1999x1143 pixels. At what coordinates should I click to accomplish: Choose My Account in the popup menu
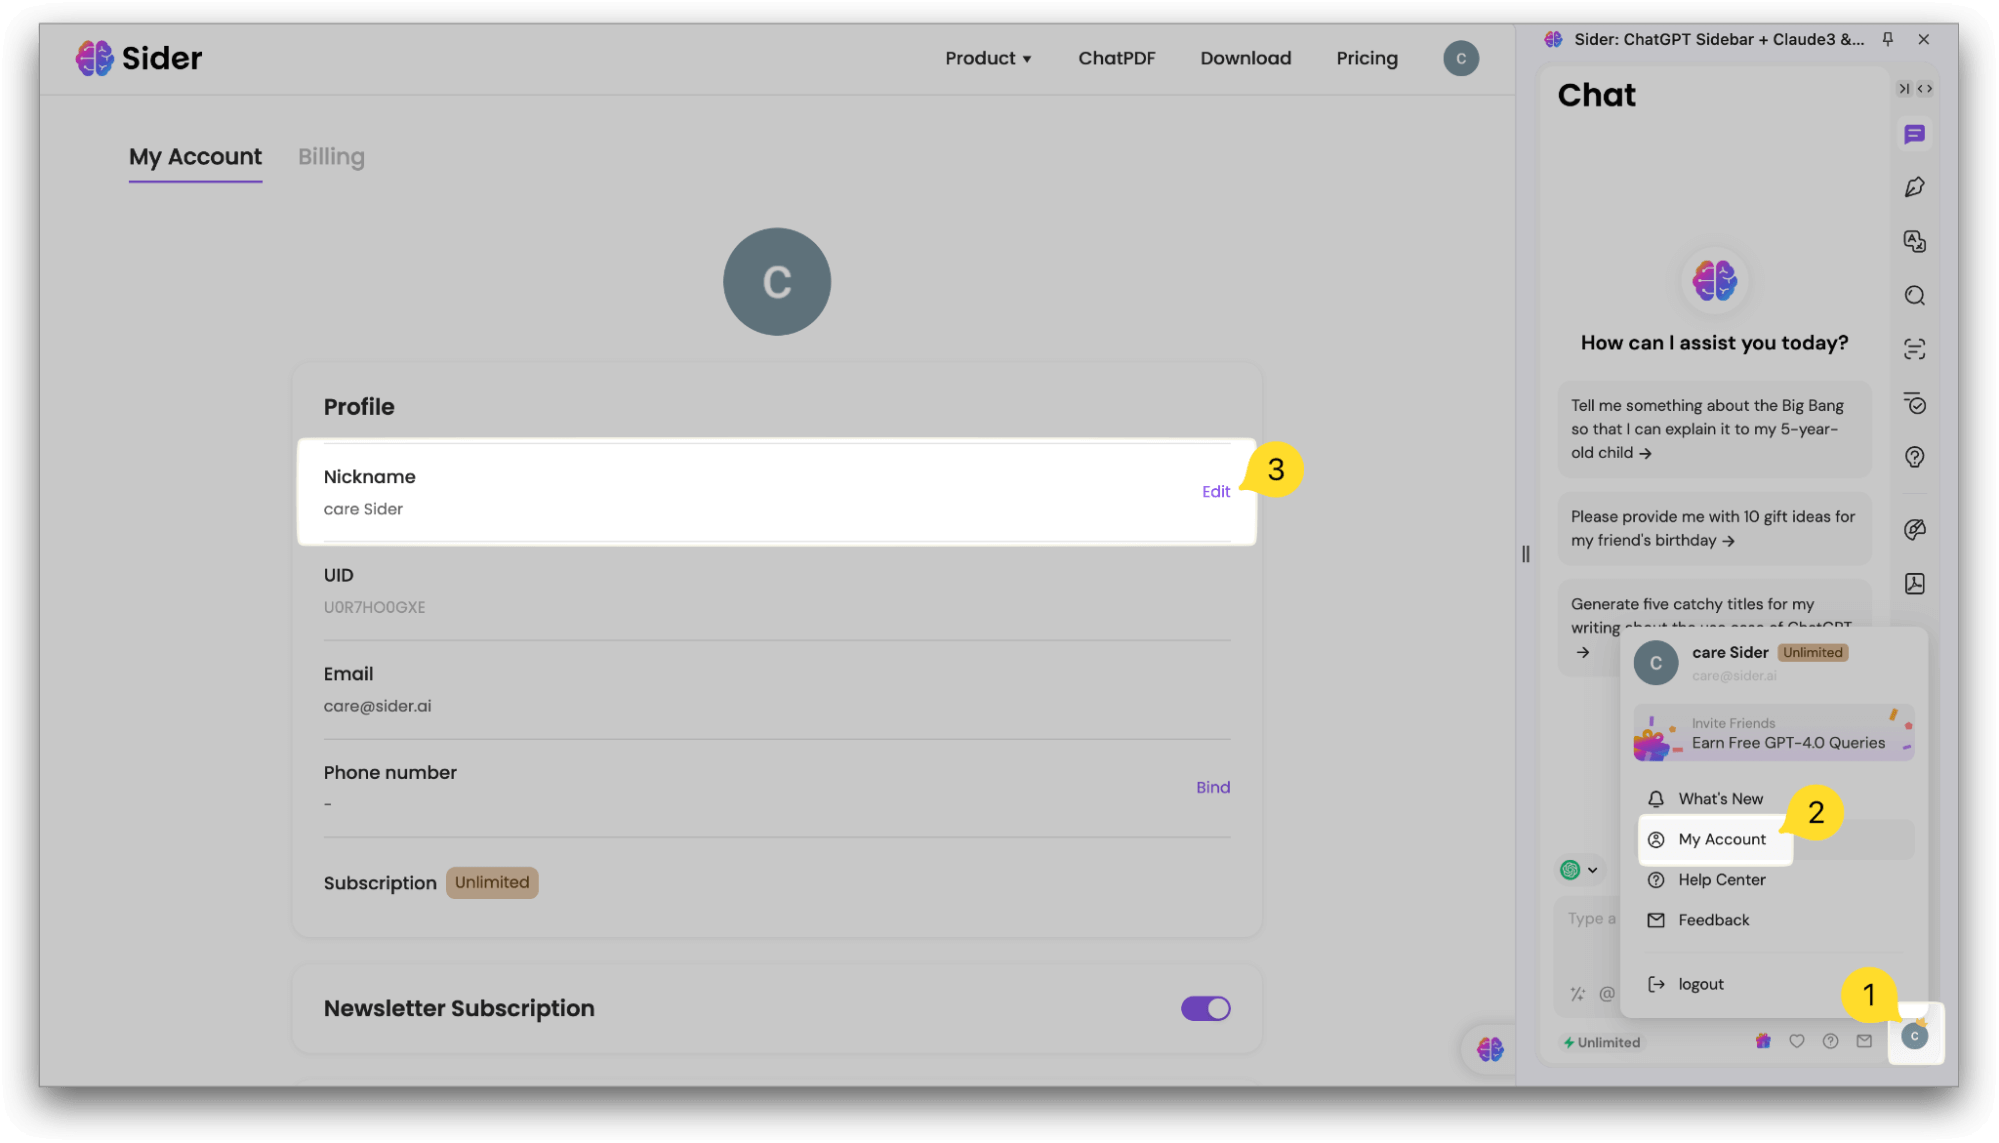pyautogui.click(x=1716, y=839)
